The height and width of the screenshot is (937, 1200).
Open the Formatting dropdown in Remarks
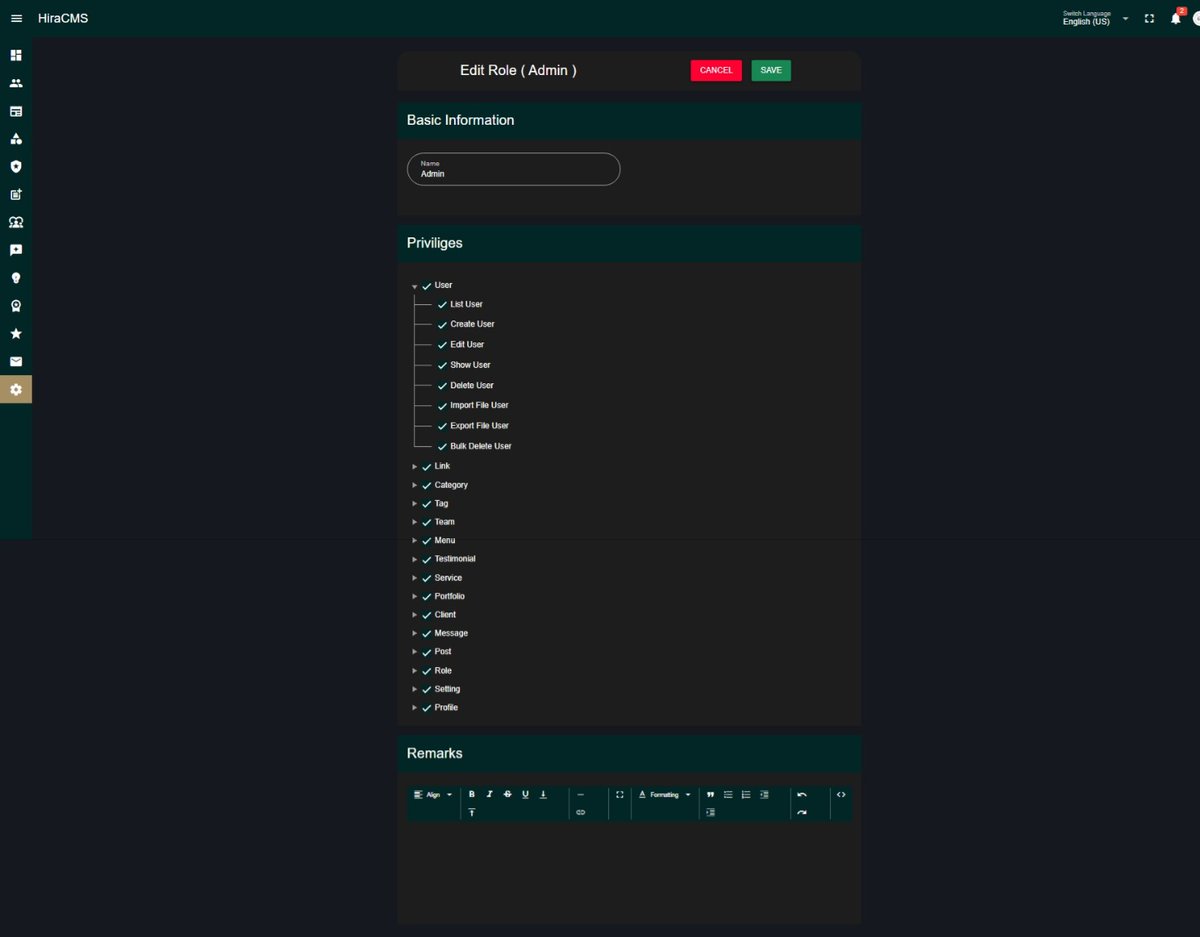[x=664, y=795]
